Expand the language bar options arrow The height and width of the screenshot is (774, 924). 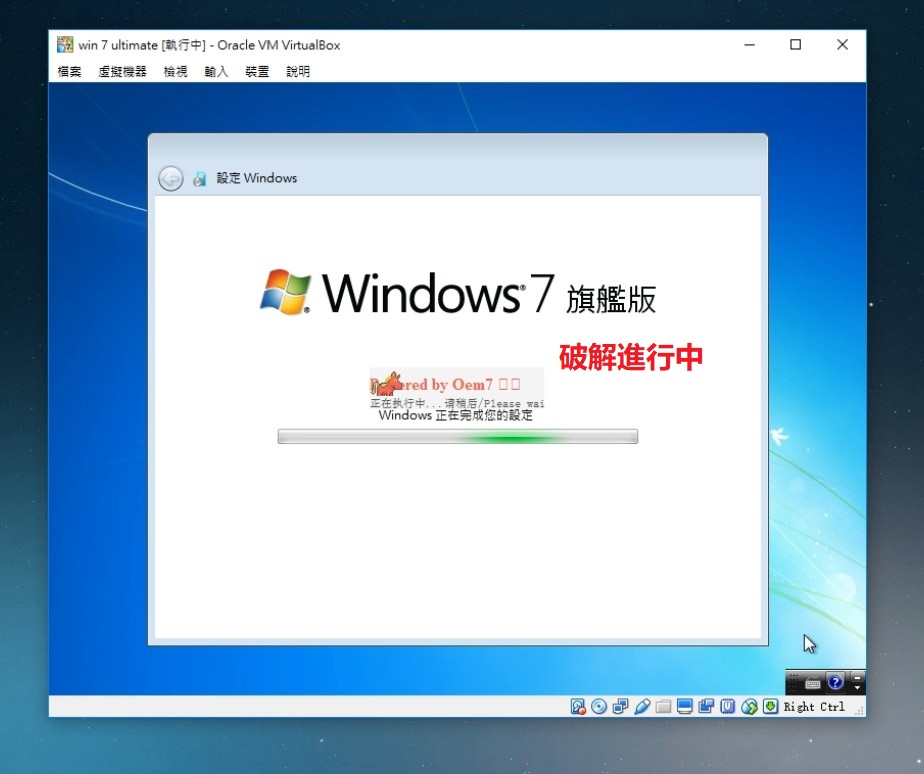tap(857, 688)
